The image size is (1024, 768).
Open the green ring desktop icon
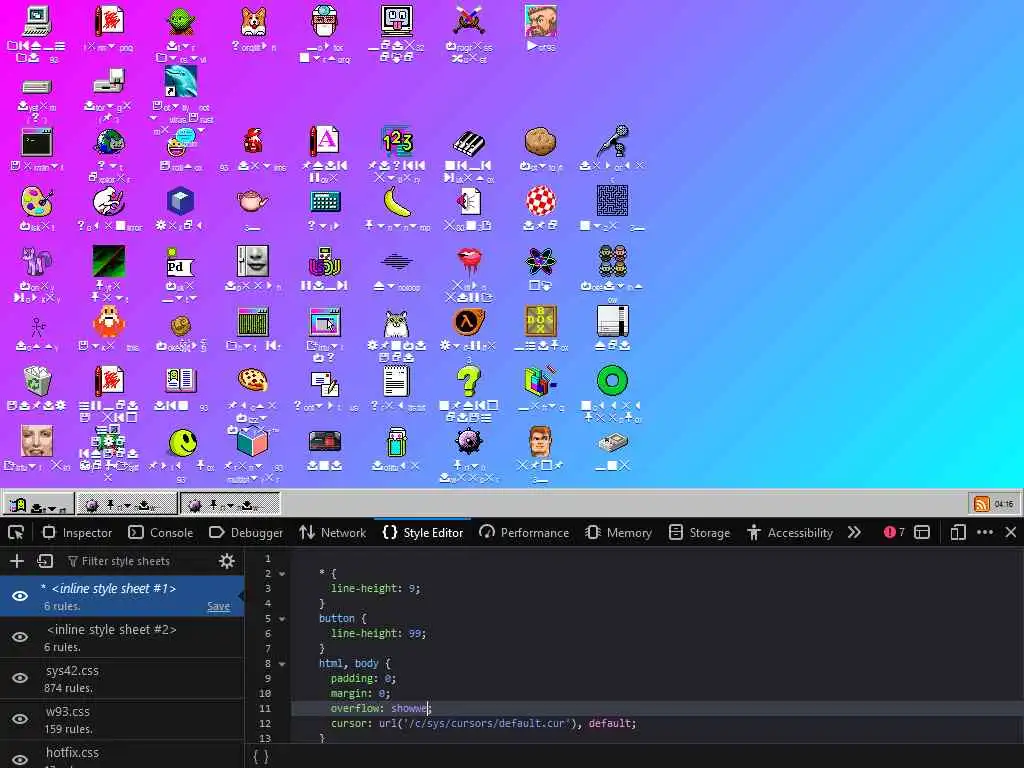[613, 381]
